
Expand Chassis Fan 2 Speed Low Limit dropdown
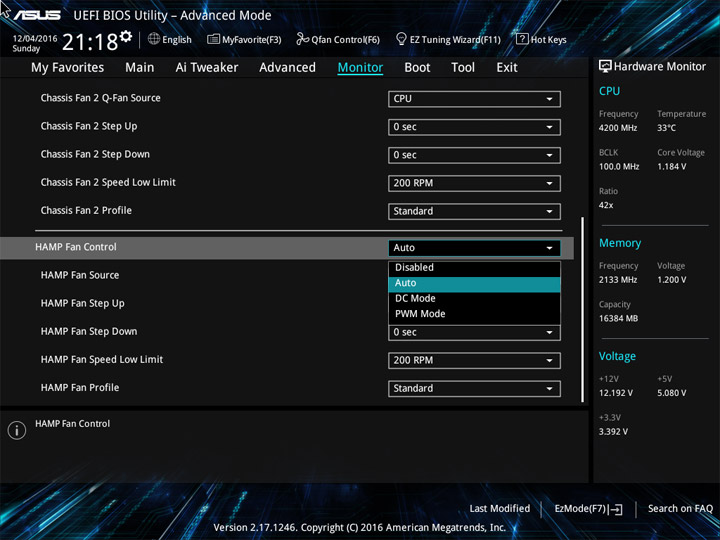pos(474,183)
